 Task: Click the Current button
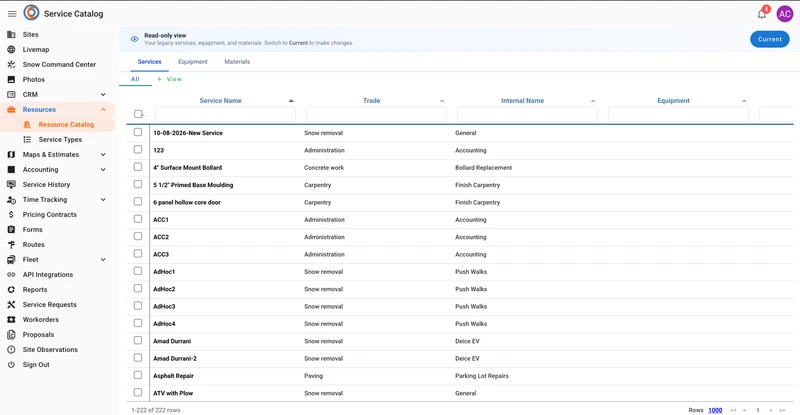click(770, 39)
